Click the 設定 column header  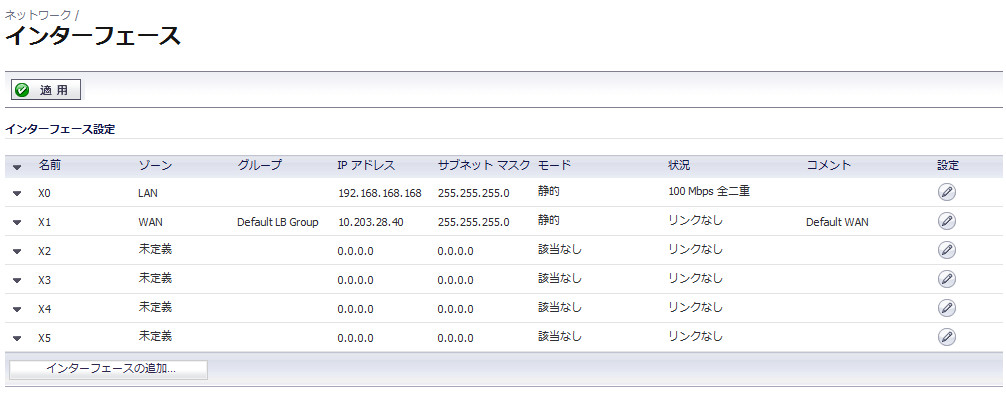pyautogui.click(x=948, y=165)
